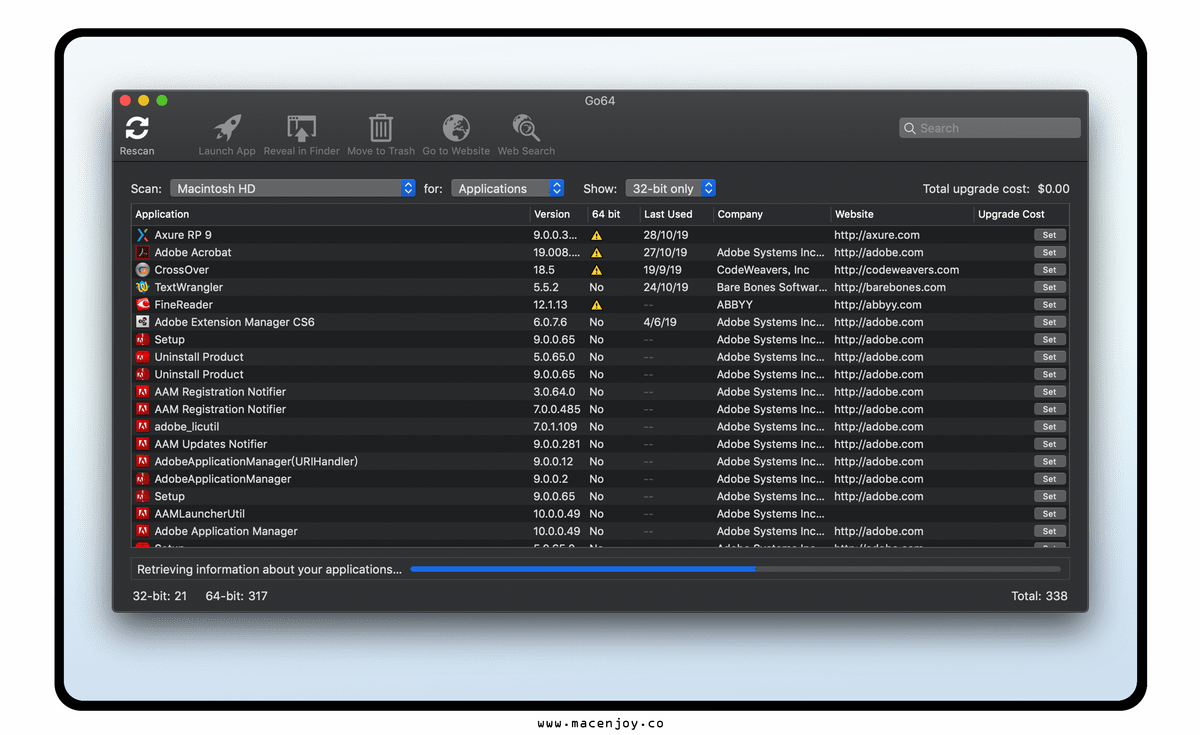Click the '32-bit: 21' status text
This screenshot has width=1200, height=735.
pyautogui.click(x=160, y=596)
